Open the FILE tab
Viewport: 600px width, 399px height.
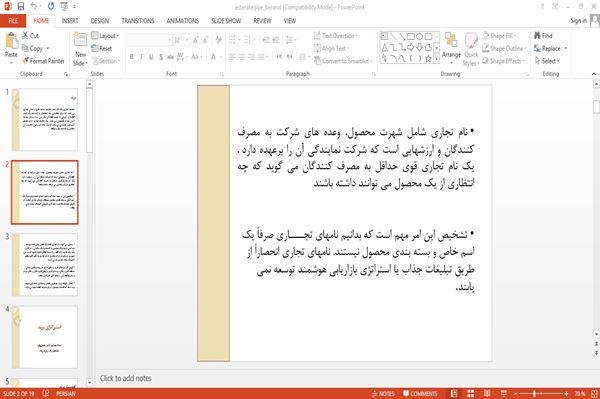(13, 21)
